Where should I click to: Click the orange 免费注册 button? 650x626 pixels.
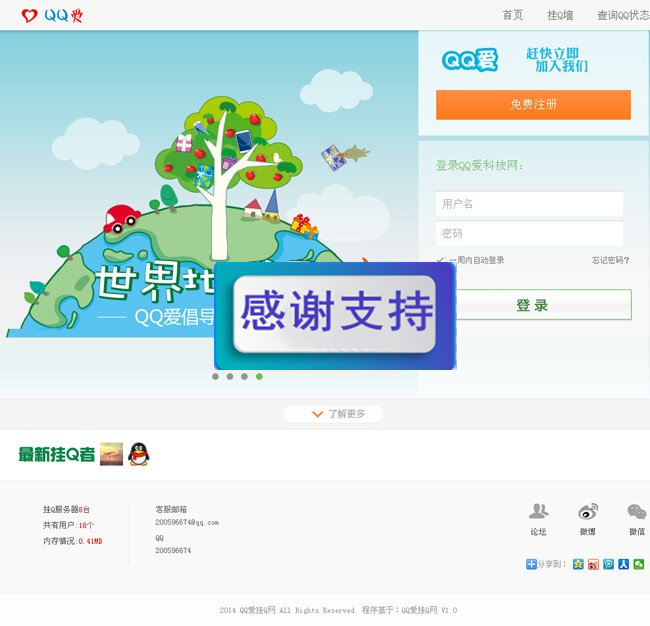[x=533, y=104]
